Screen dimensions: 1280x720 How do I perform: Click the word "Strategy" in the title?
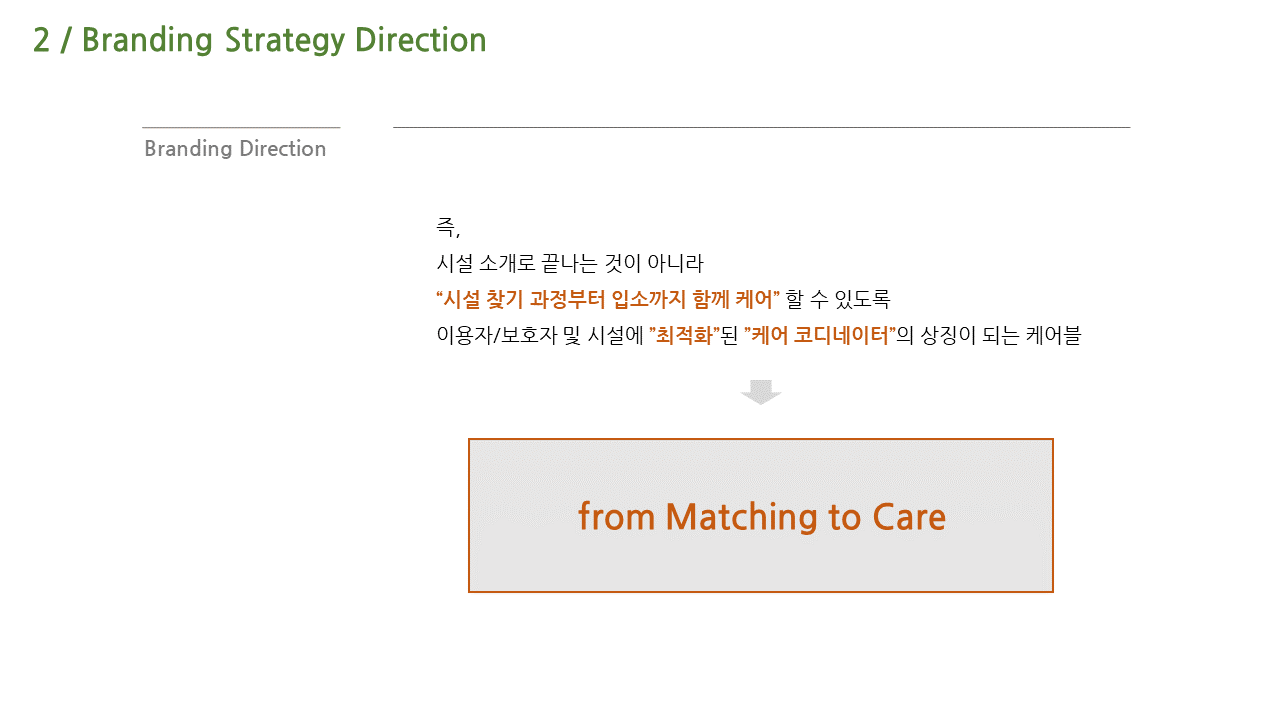(285, 41)
